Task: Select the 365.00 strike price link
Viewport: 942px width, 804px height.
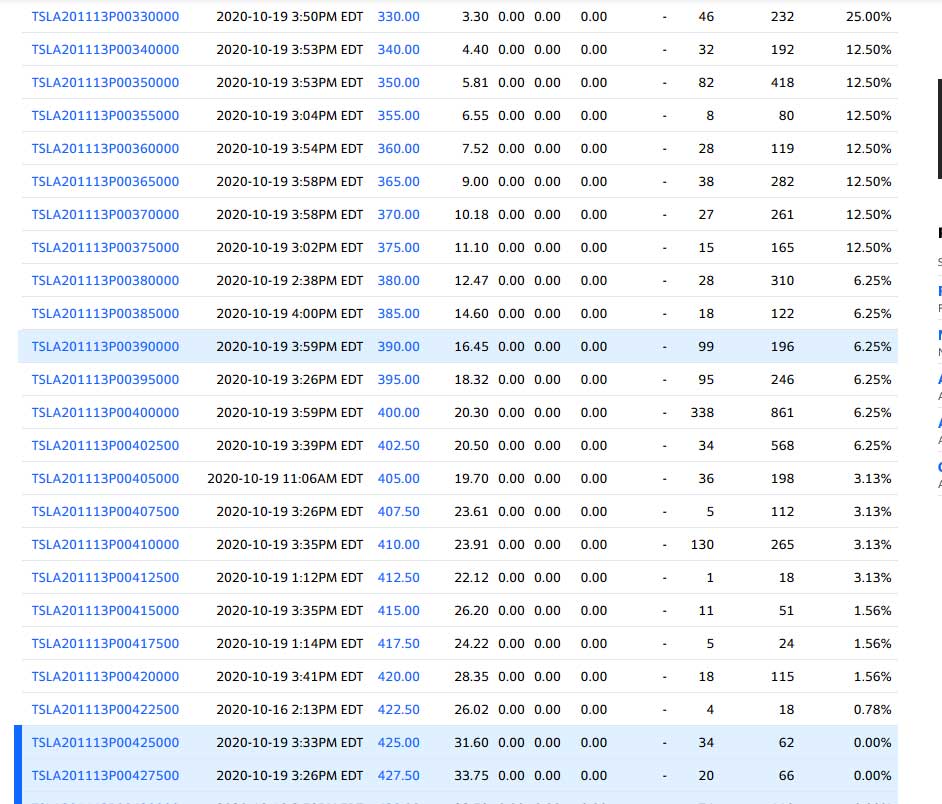Action: coord(398,182)
